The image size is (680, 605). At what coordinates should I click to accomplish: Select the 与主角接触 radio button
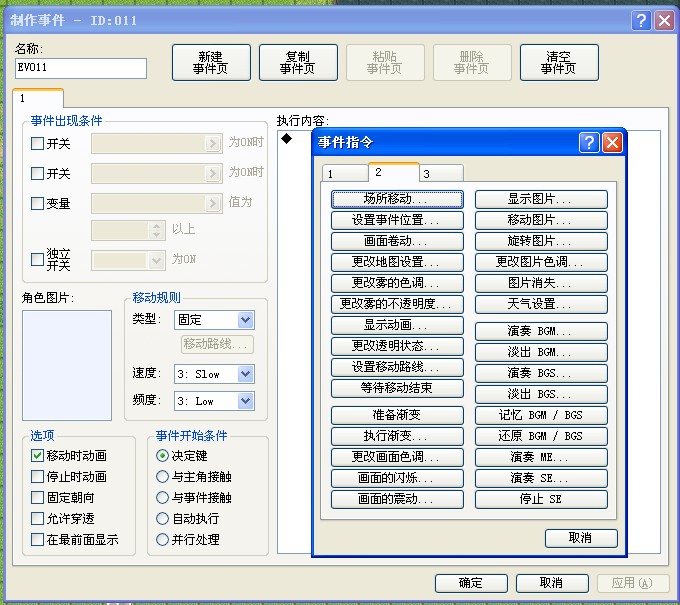click(162, 477)
